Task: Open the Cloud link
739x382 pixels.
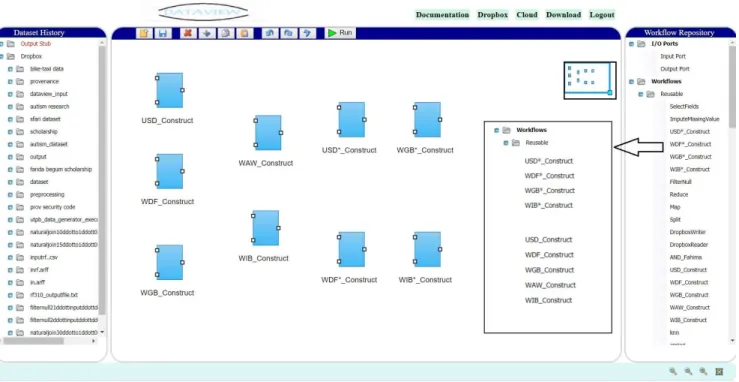Action: (527, 15)
